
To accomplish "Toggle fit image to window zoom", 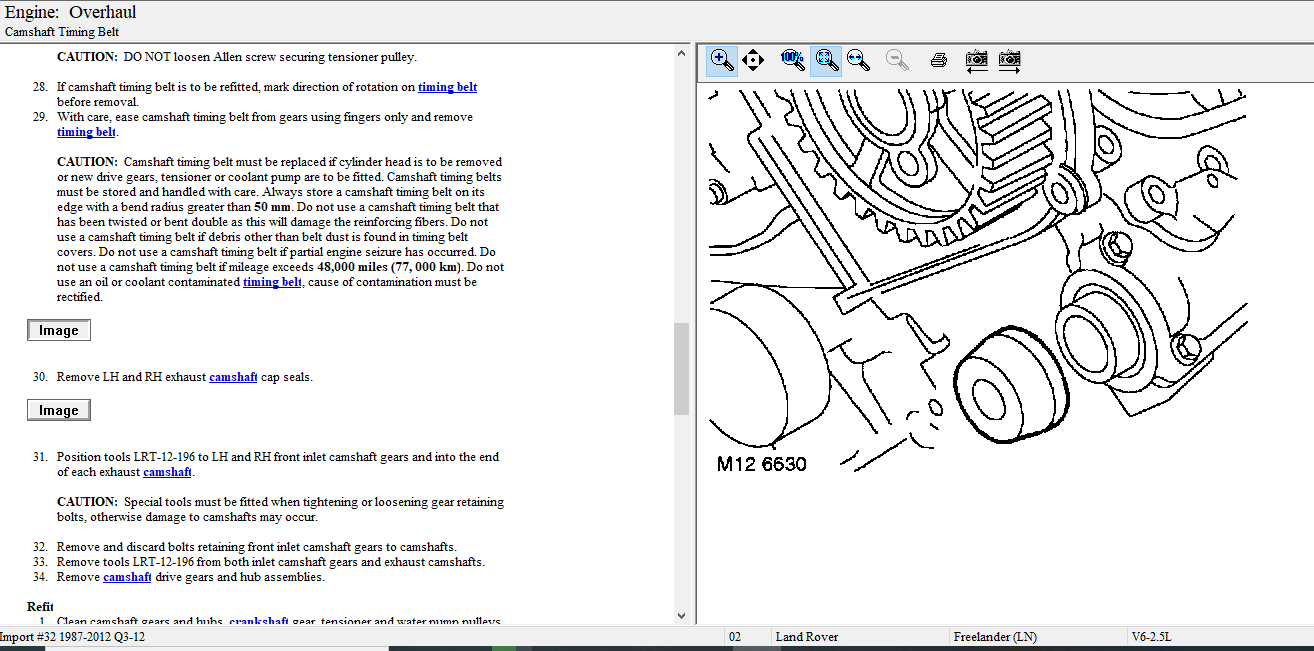I will tap(826, 60).
